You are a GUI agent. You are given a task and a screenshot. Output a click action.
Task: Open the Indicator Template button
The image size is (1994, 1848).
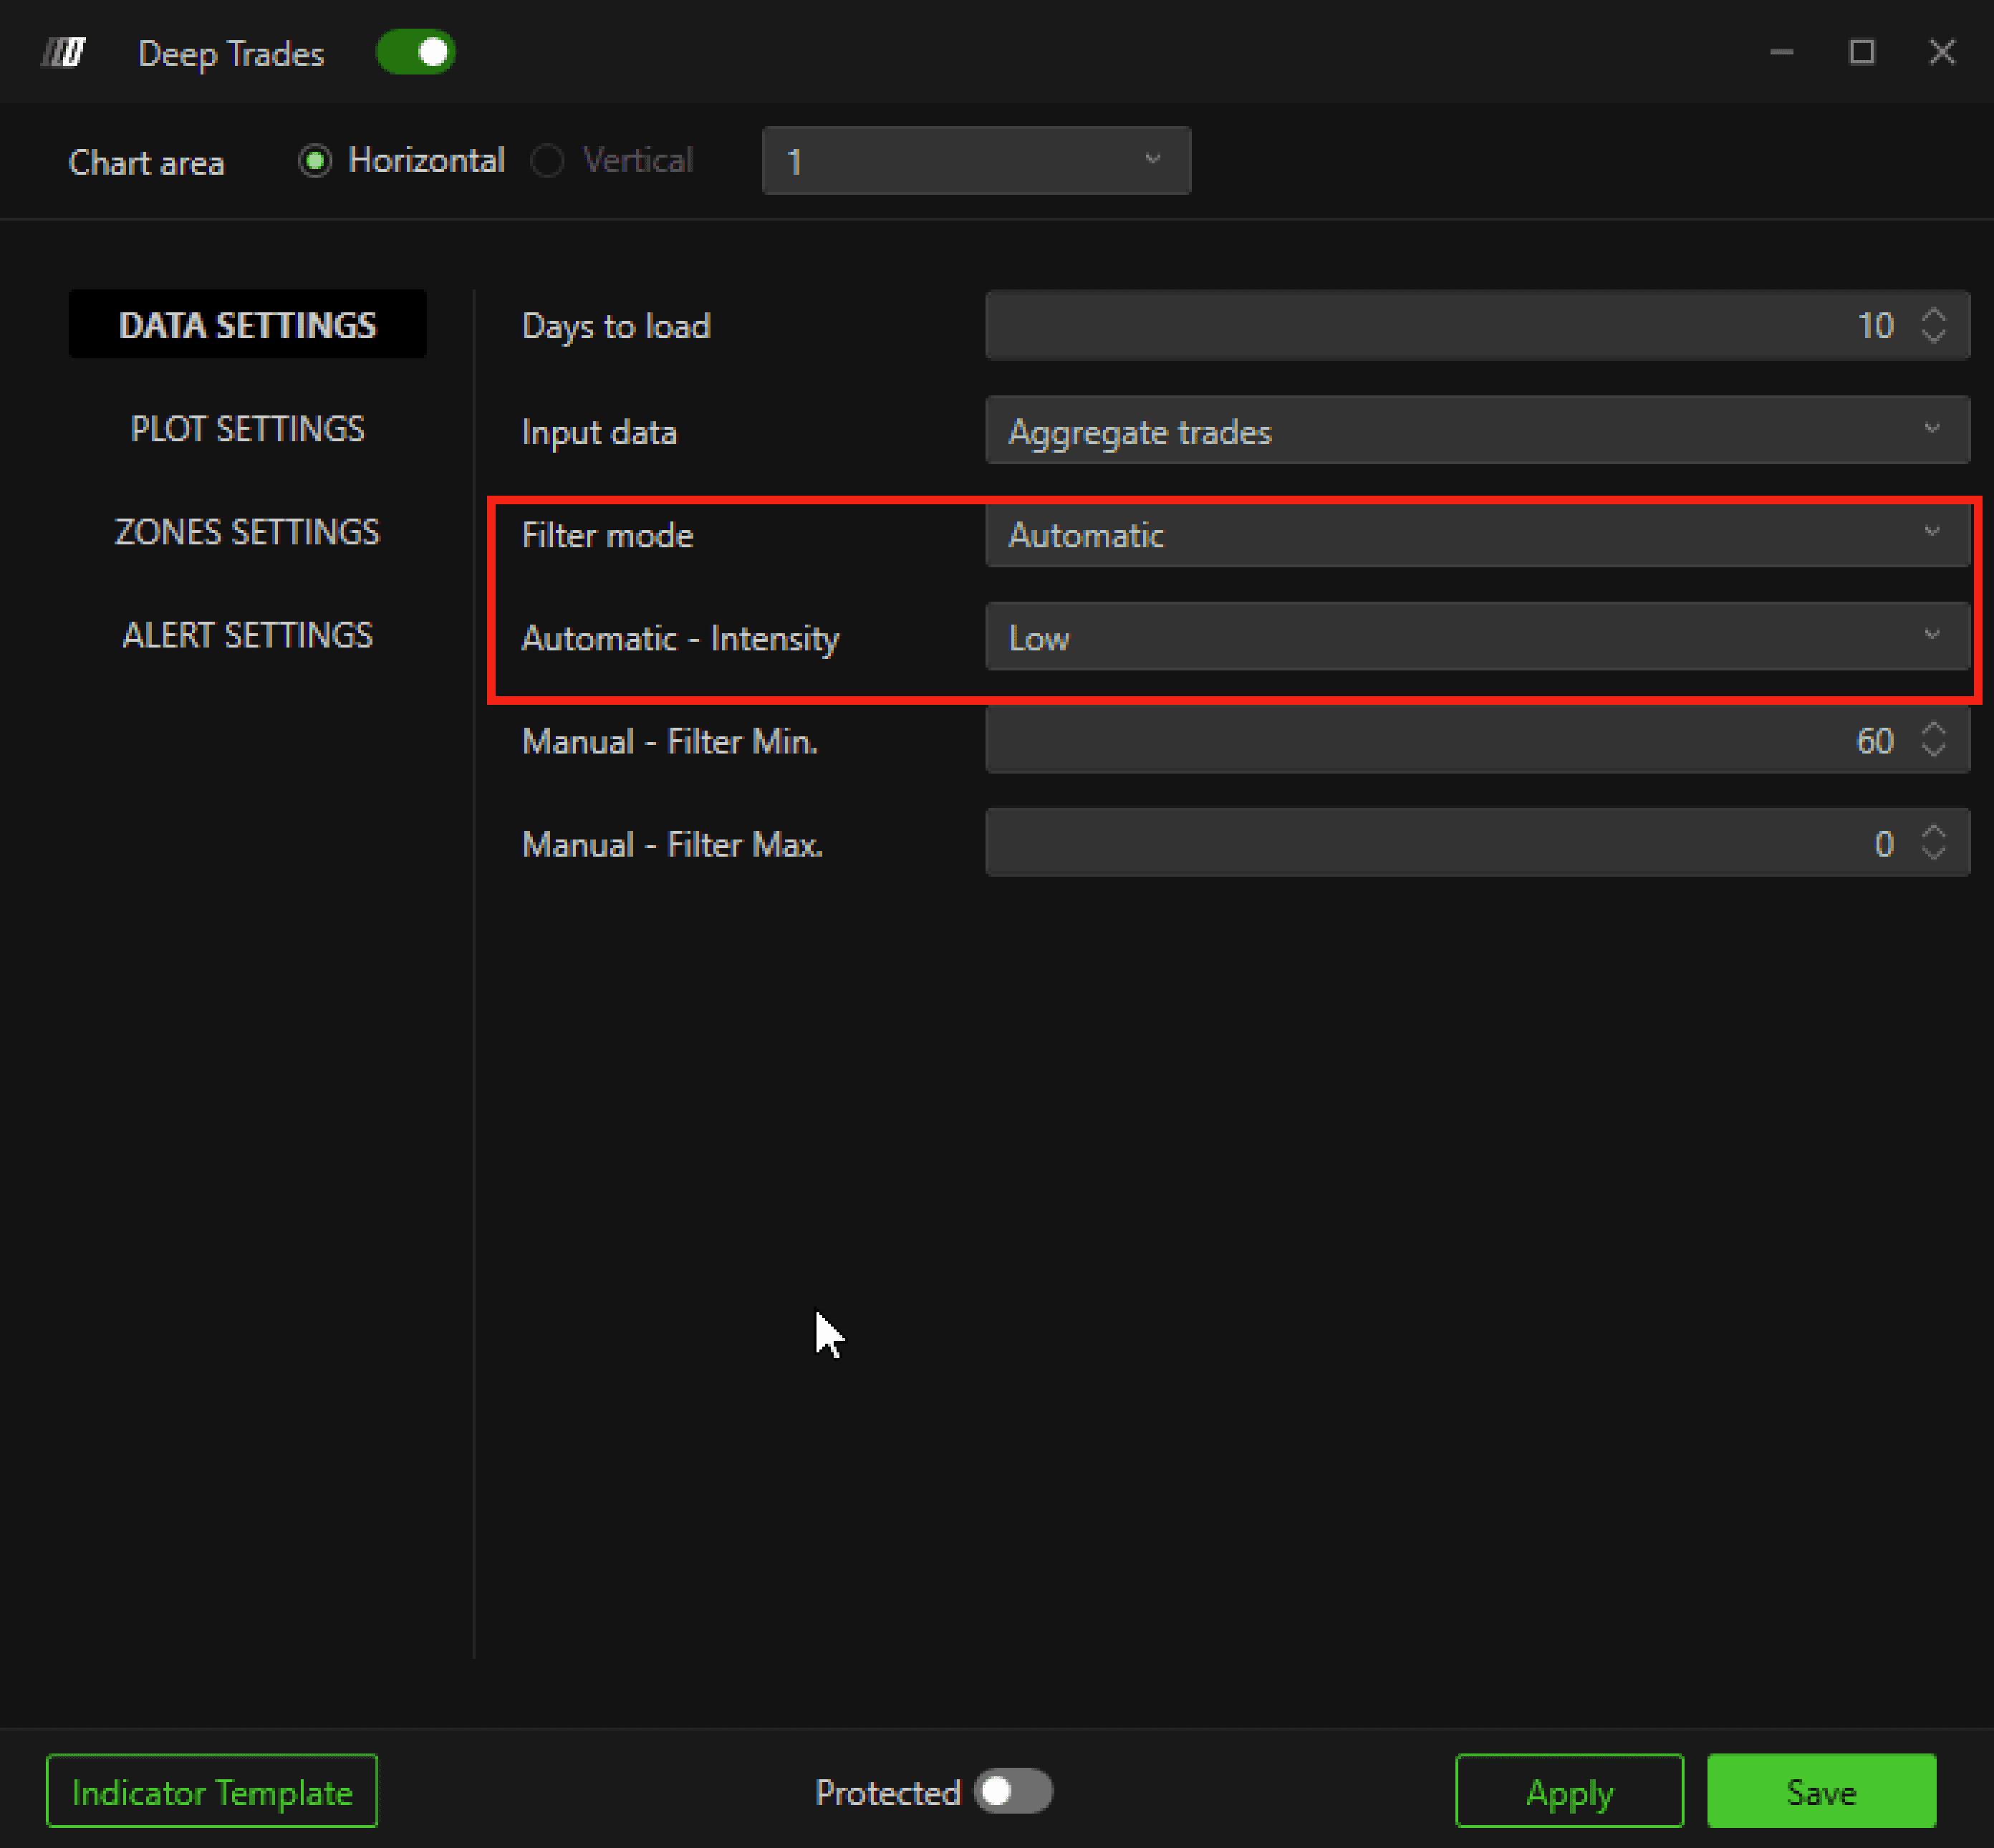point(212,1791)
